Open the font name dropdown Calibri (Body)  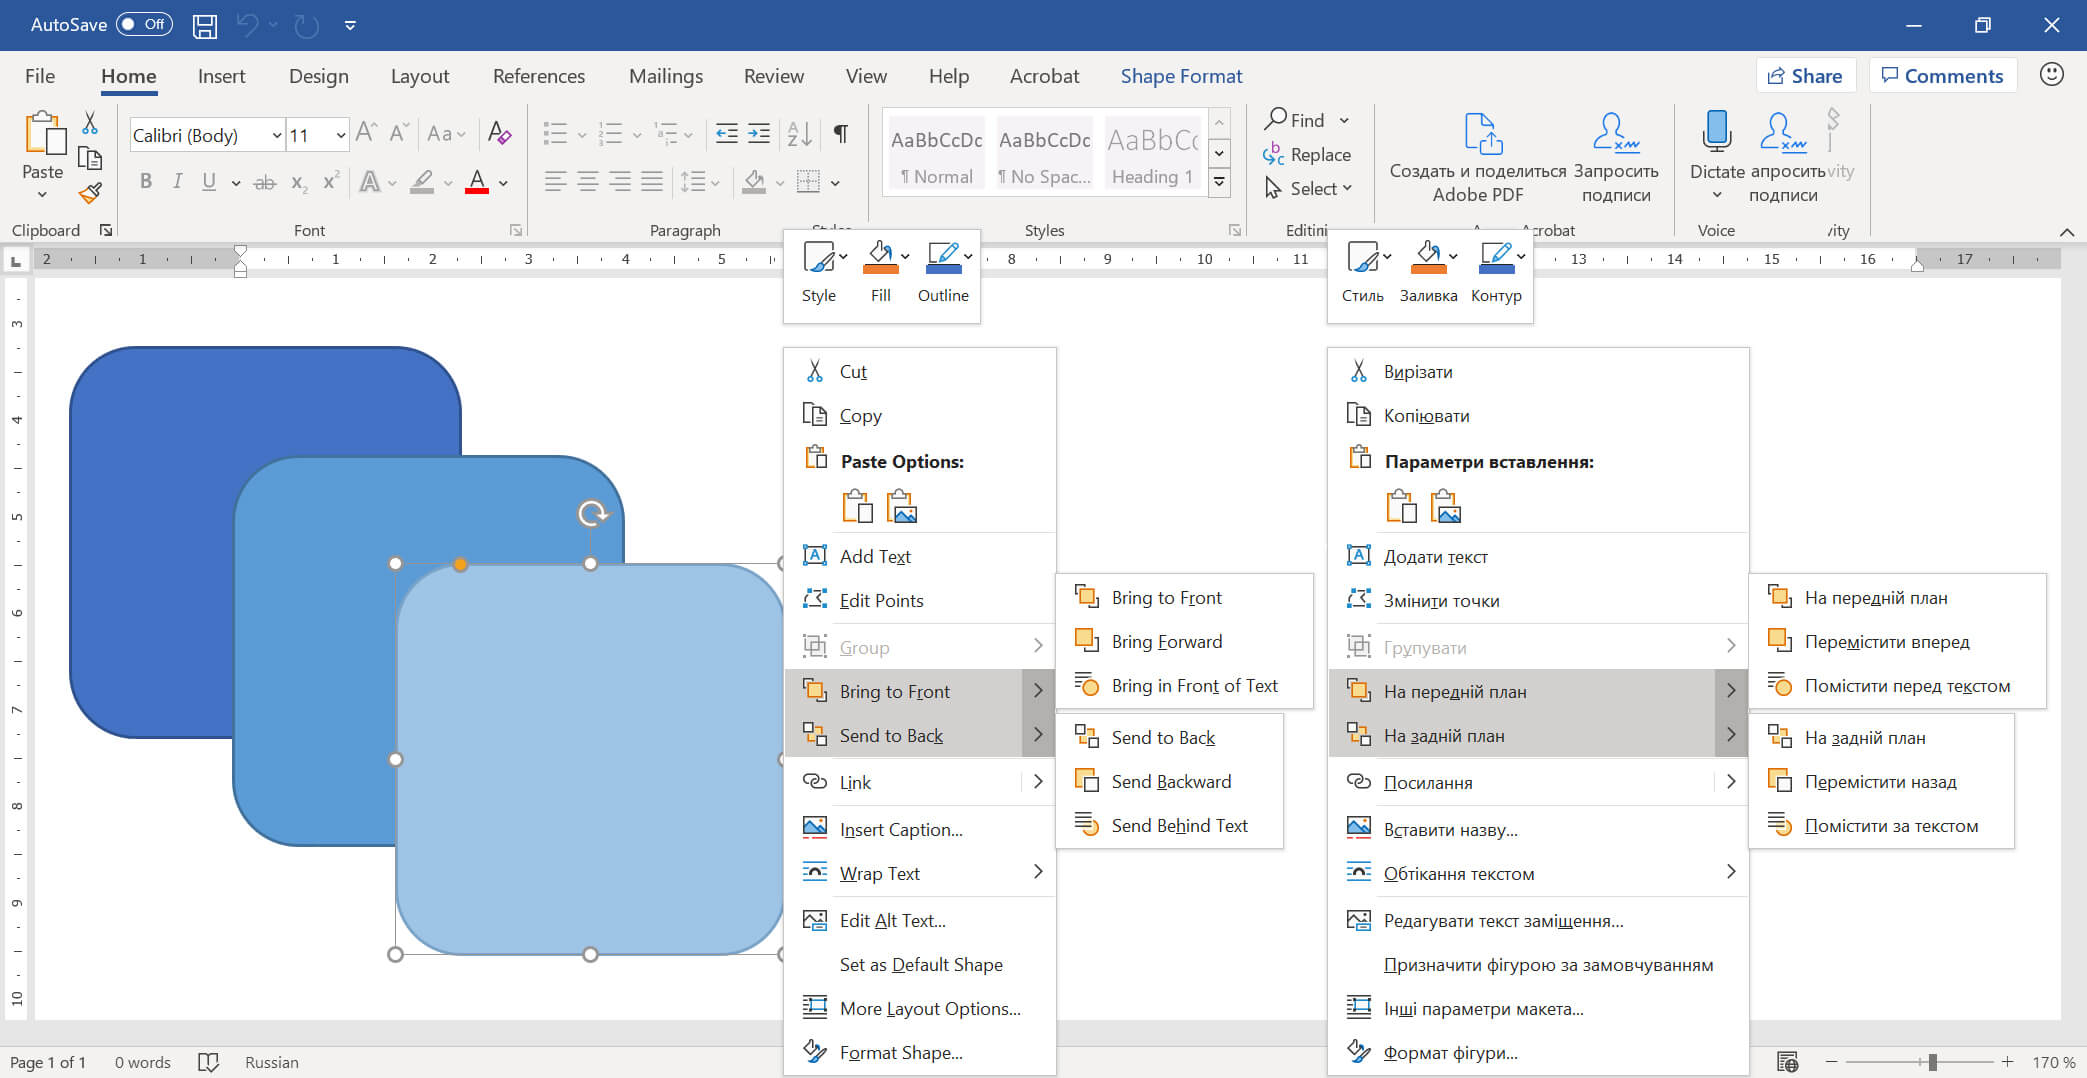(x=276, y=135)
